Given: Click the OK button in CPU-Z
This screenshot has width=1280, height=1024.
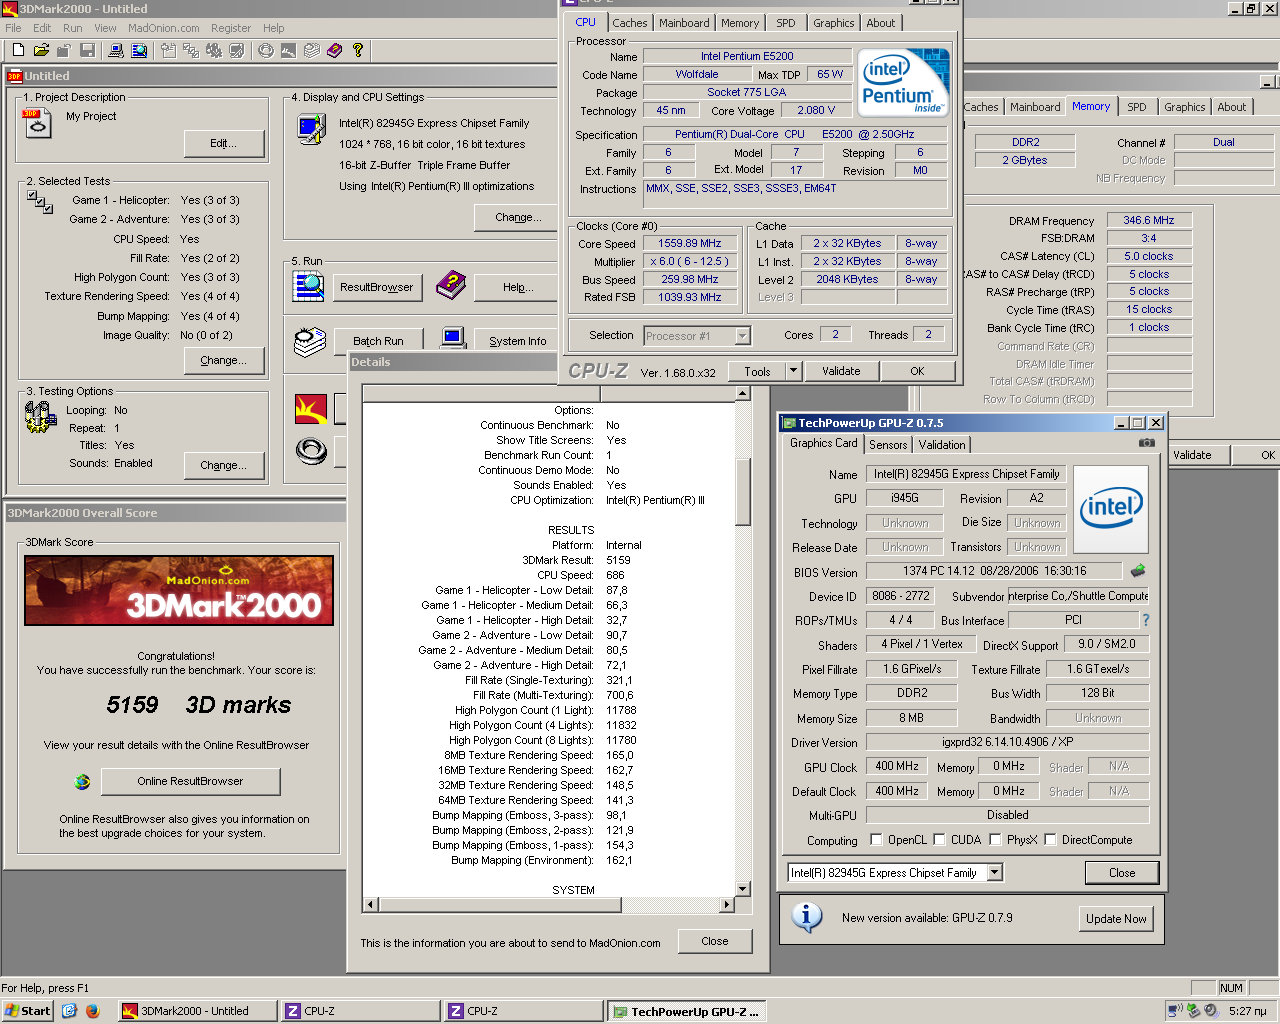Looking at the screenshot, I should (x=917, y=371).
